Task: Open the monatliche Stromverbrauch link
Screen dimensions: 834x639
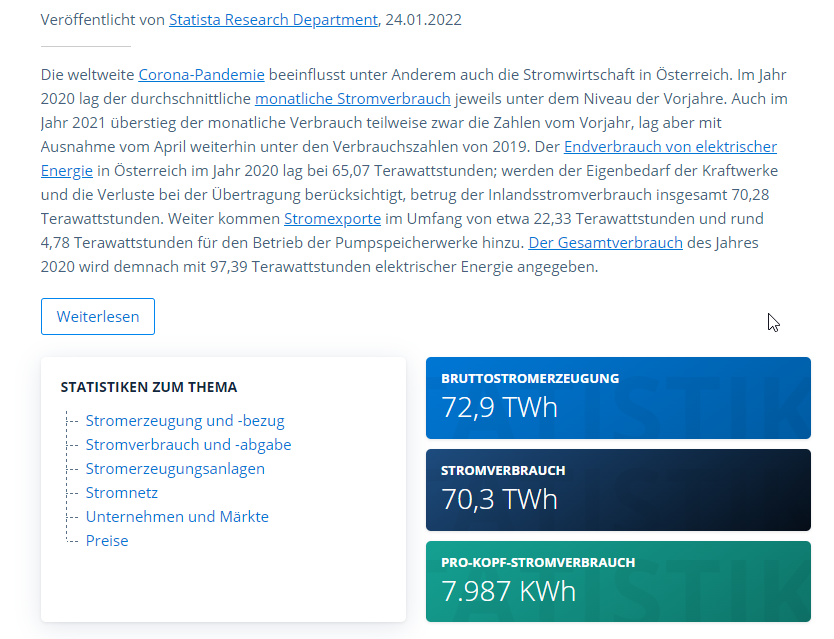Action: (x=353, y=99)
